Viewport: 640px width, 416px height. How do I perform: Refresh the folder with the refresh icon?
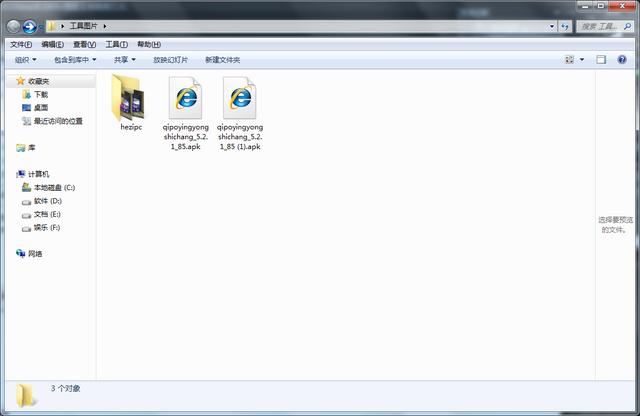pos(565,27)
